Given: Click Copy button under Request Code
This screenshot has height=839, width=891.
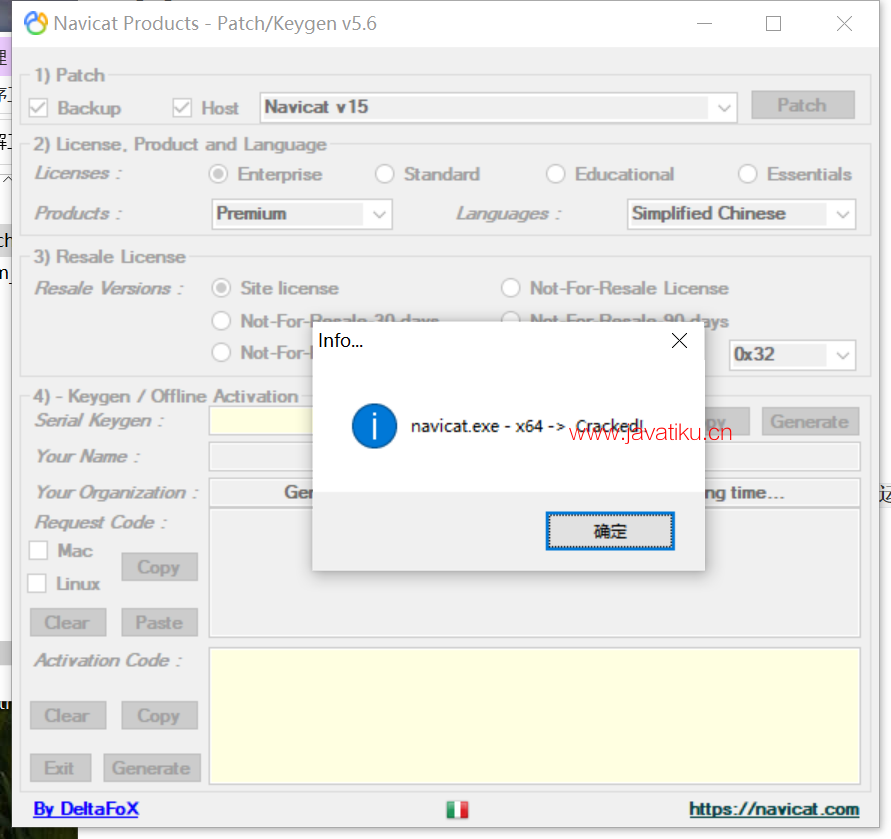Looking at the screenshot, I should point(159,567).
